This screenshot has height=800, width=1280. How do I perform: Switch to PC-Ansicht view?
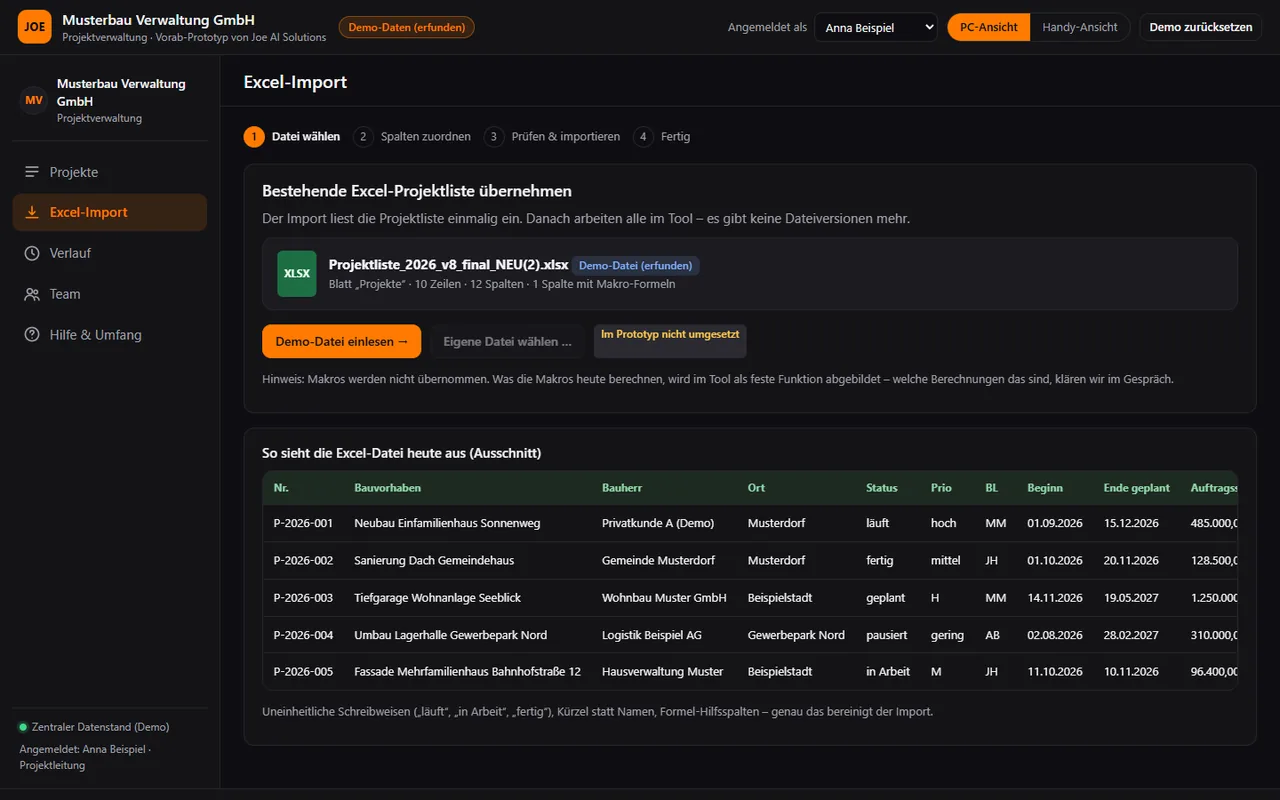(989, 27)
